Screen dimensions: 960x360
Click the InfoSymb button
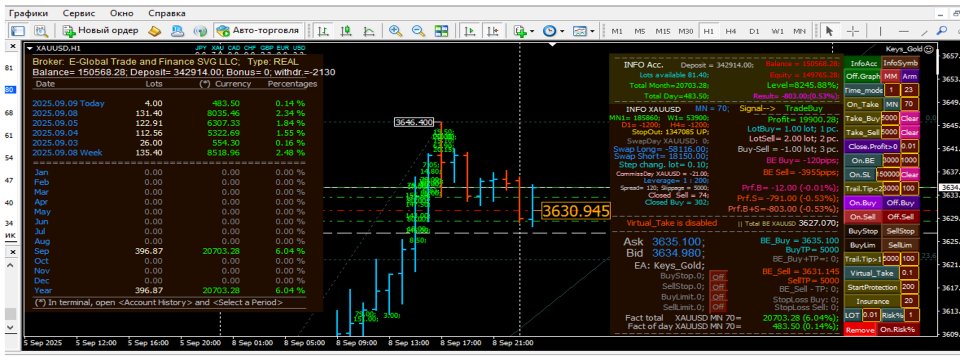click(x=900, y=62)
